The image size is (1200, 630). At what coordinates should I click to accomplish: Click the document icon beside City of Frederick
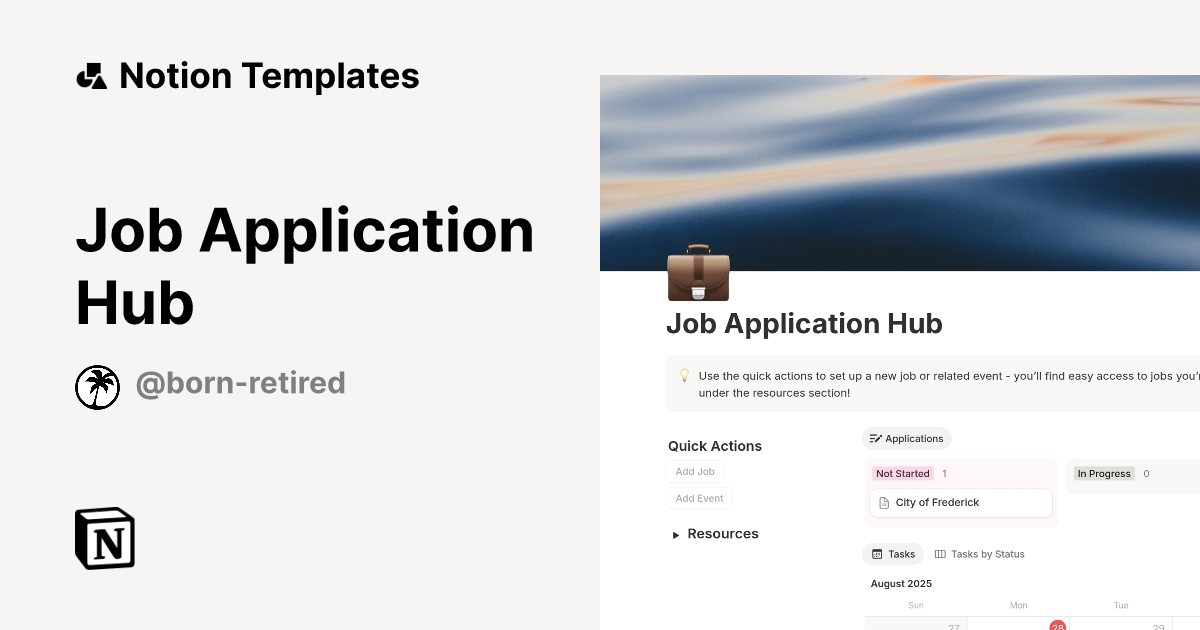tap(884, 503)
